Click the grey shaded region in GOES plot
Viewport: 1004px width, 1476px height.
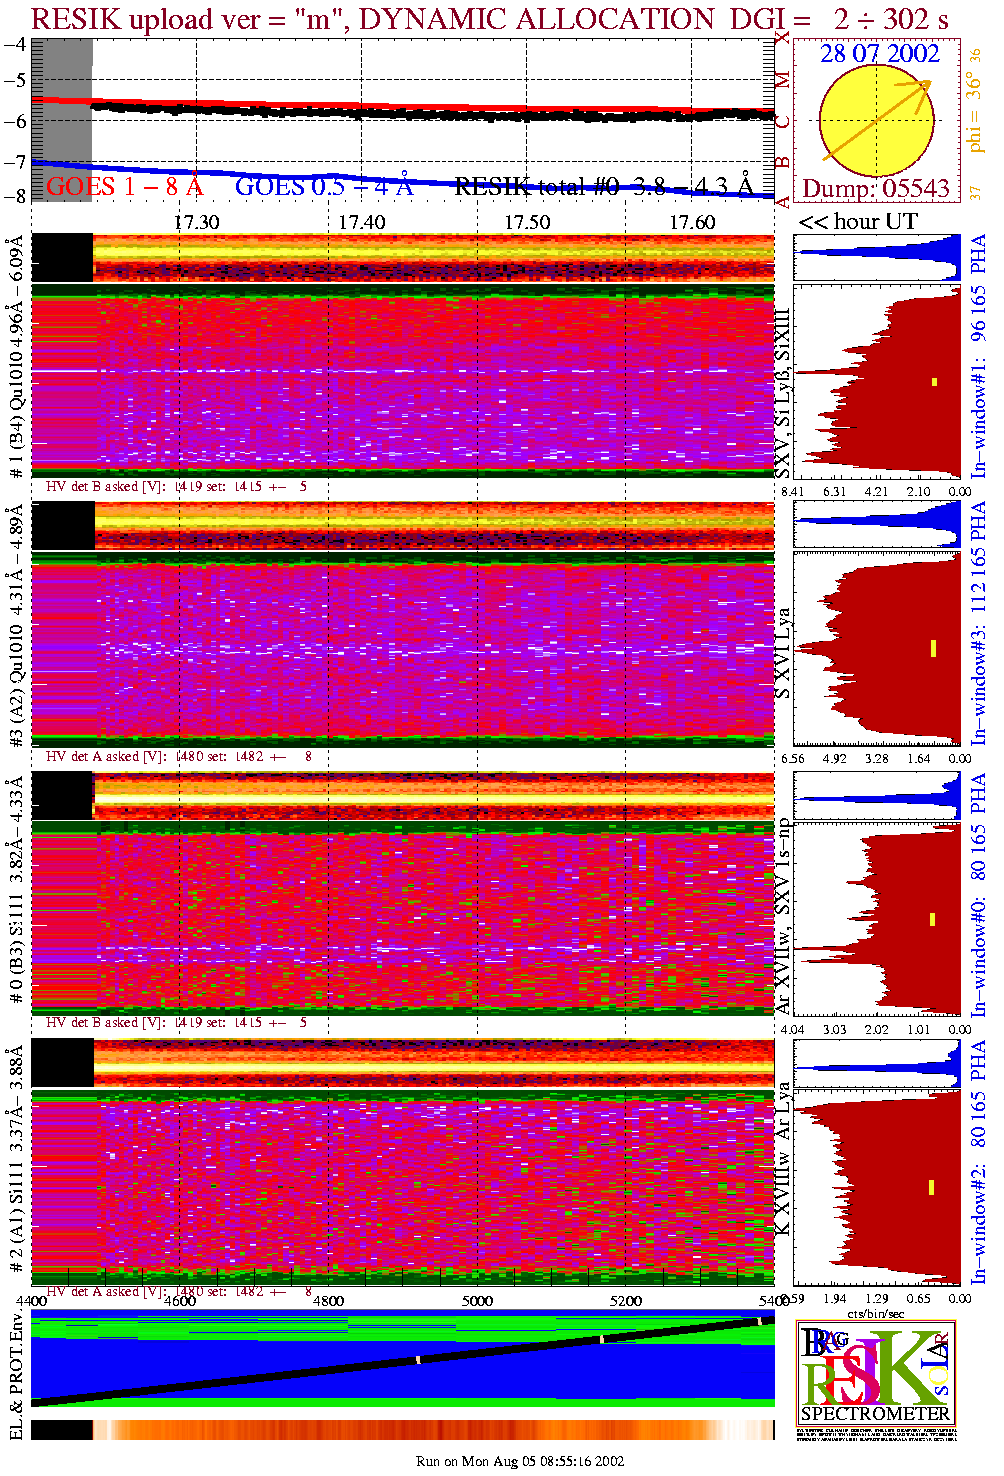point(62,120)
